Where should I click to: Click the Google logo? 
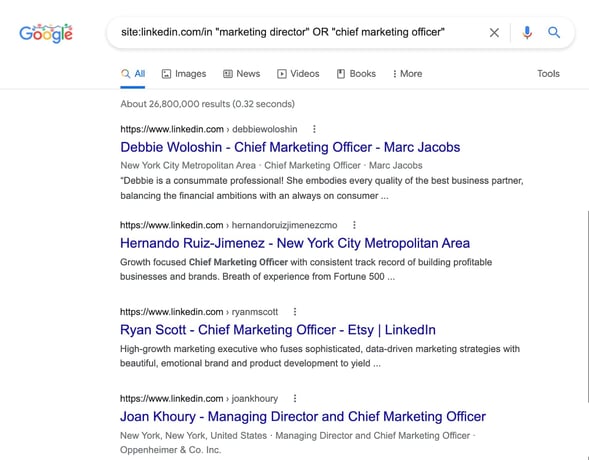[46, 33]
